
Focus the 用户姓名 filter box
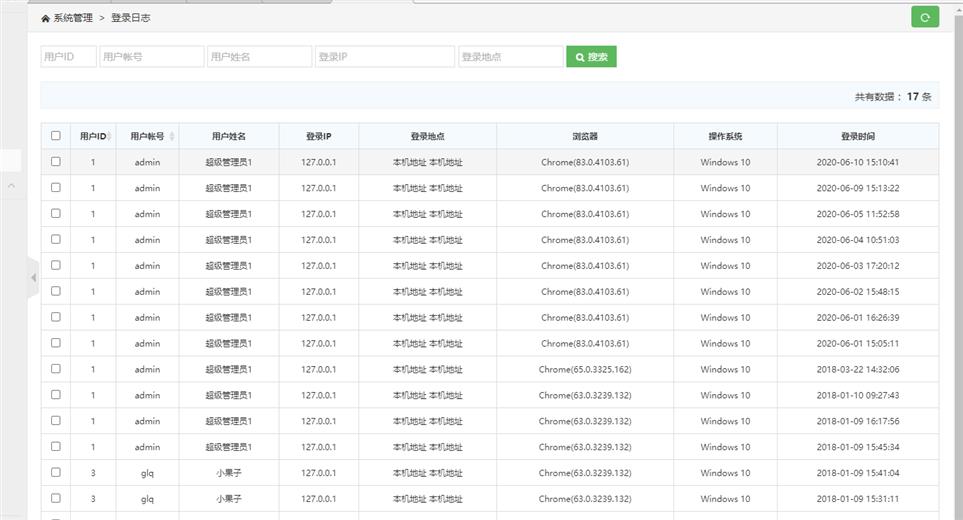coord(260,57)
